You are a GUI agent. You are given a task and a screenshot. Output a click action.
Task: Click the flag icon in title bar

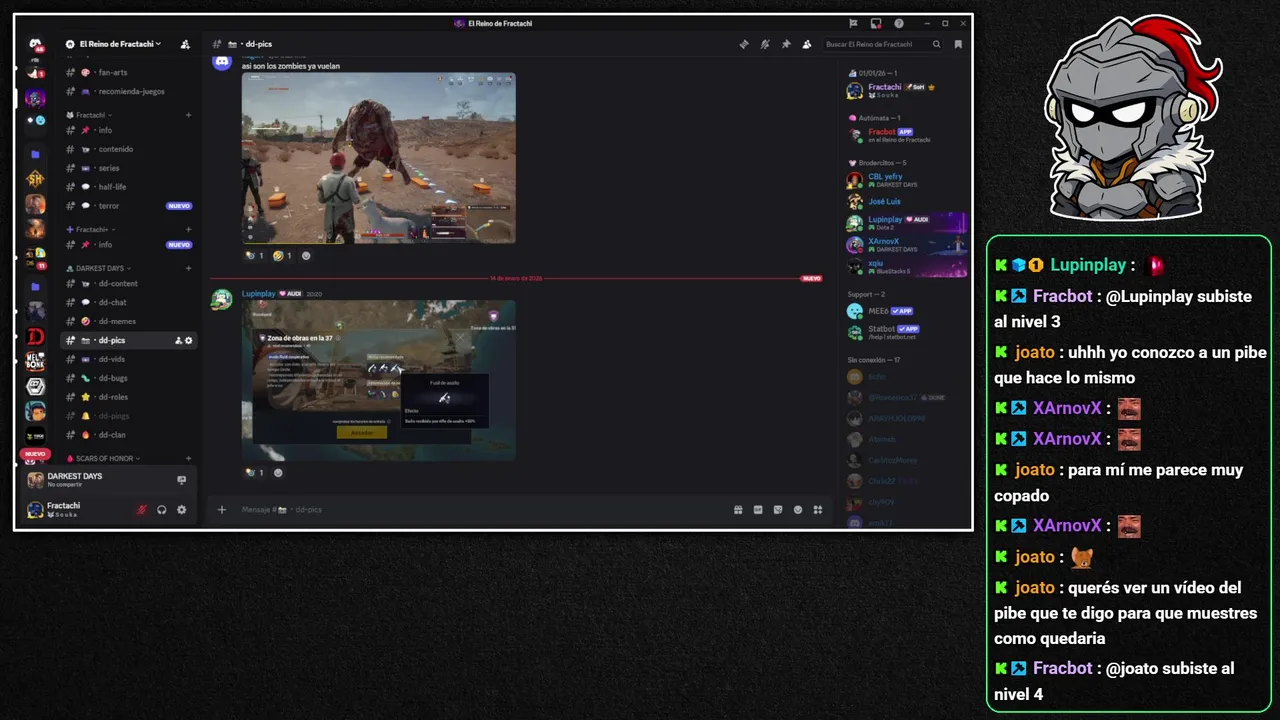853,23
